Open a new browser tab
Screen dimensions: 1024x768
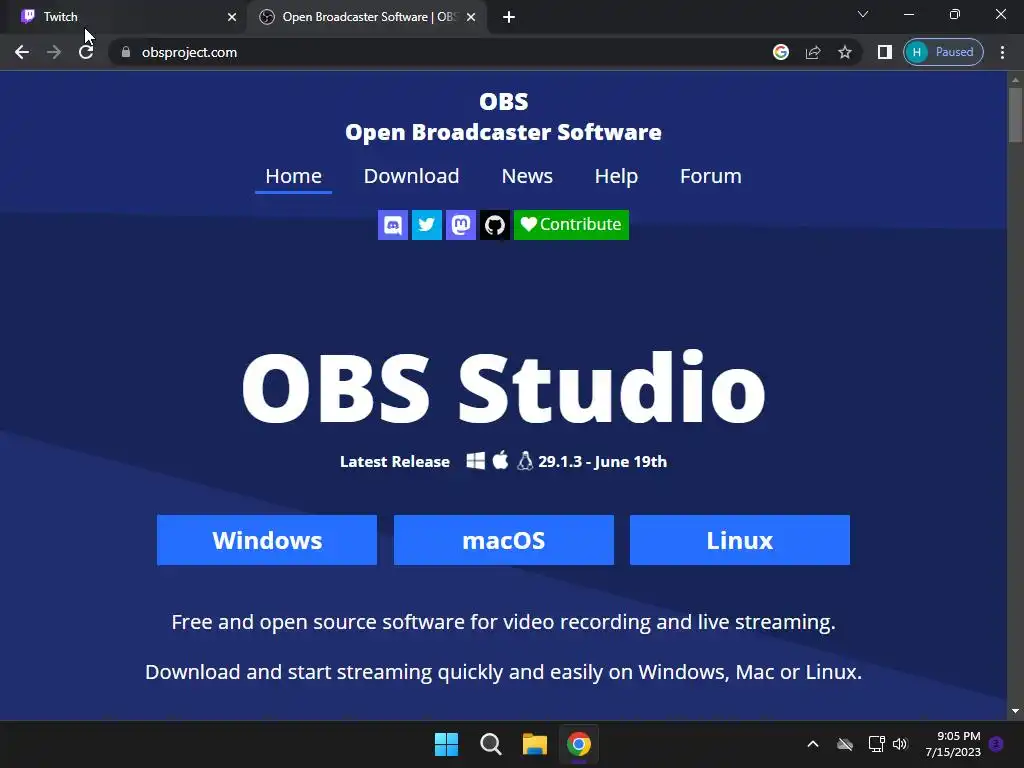point(509,17)
